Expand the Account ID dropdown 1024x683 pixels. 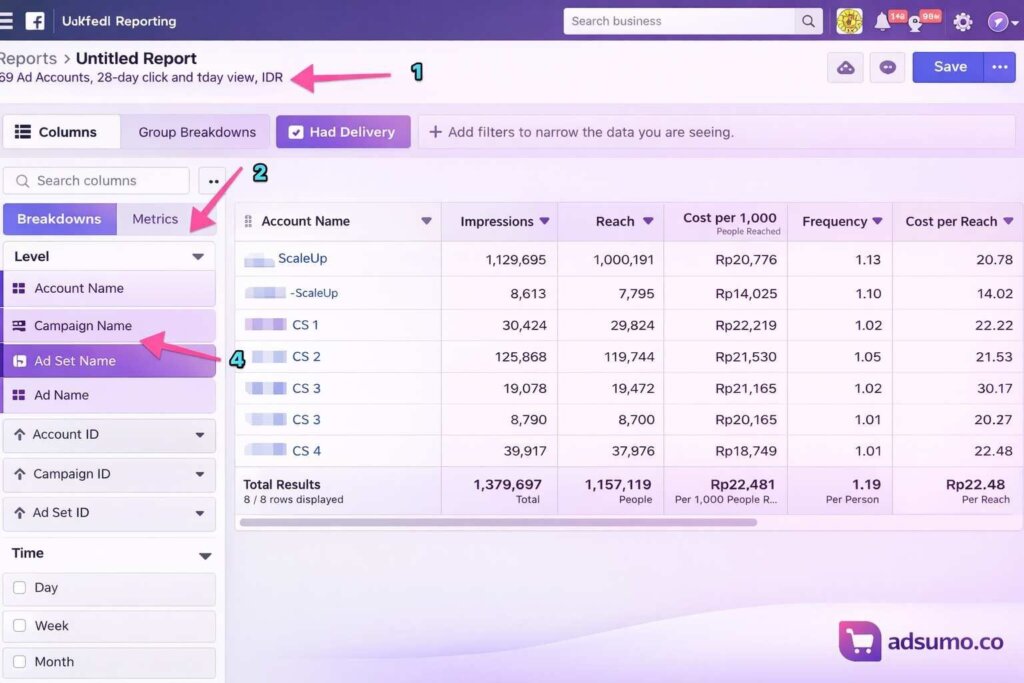pyautogui.click(x=199, y=435)
